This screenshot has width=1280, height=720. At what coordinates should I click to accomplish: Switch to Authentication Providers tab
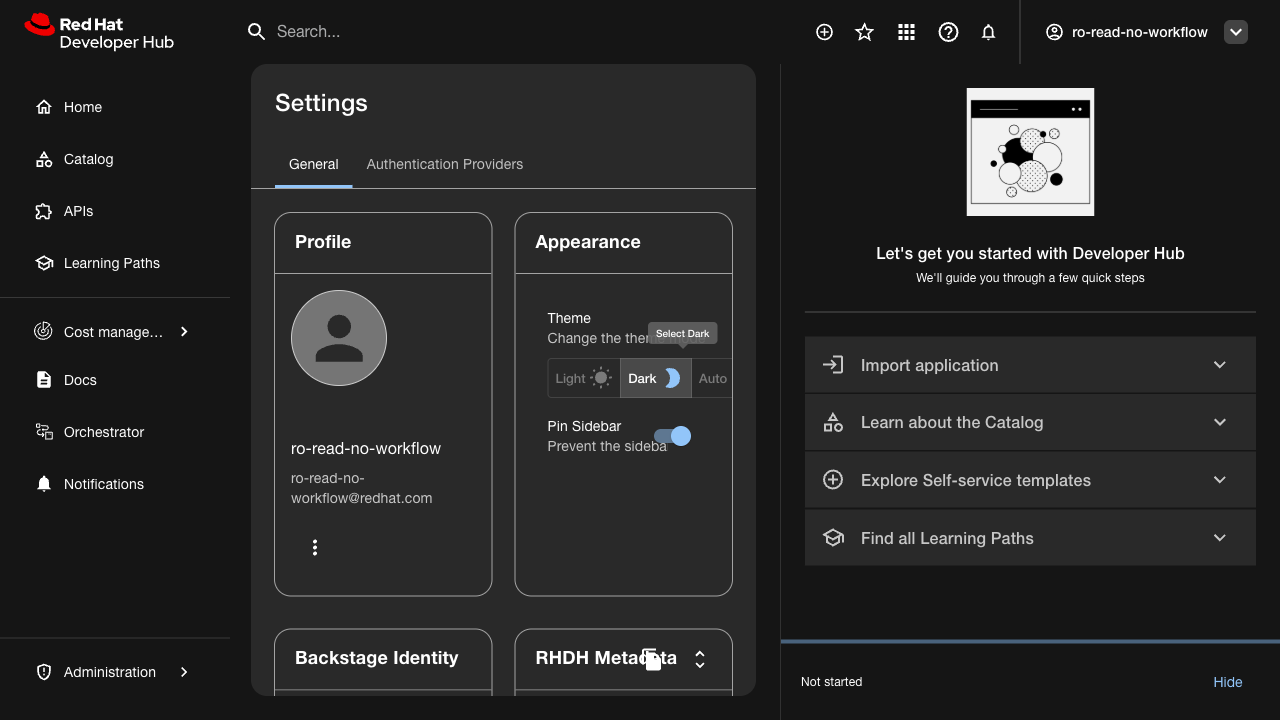(444, 164)
